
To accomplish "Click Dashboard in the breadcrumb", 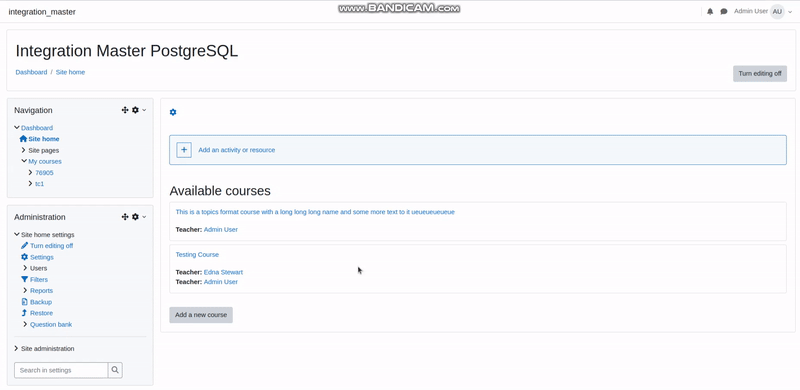I will tap(31, 72).
